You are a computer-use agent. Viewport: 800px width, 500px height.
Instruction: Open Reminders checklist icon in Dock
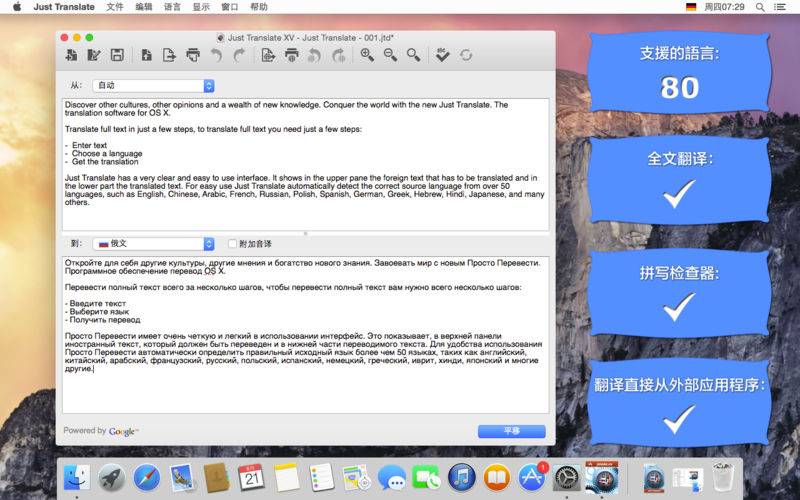(x=321, y=478)
